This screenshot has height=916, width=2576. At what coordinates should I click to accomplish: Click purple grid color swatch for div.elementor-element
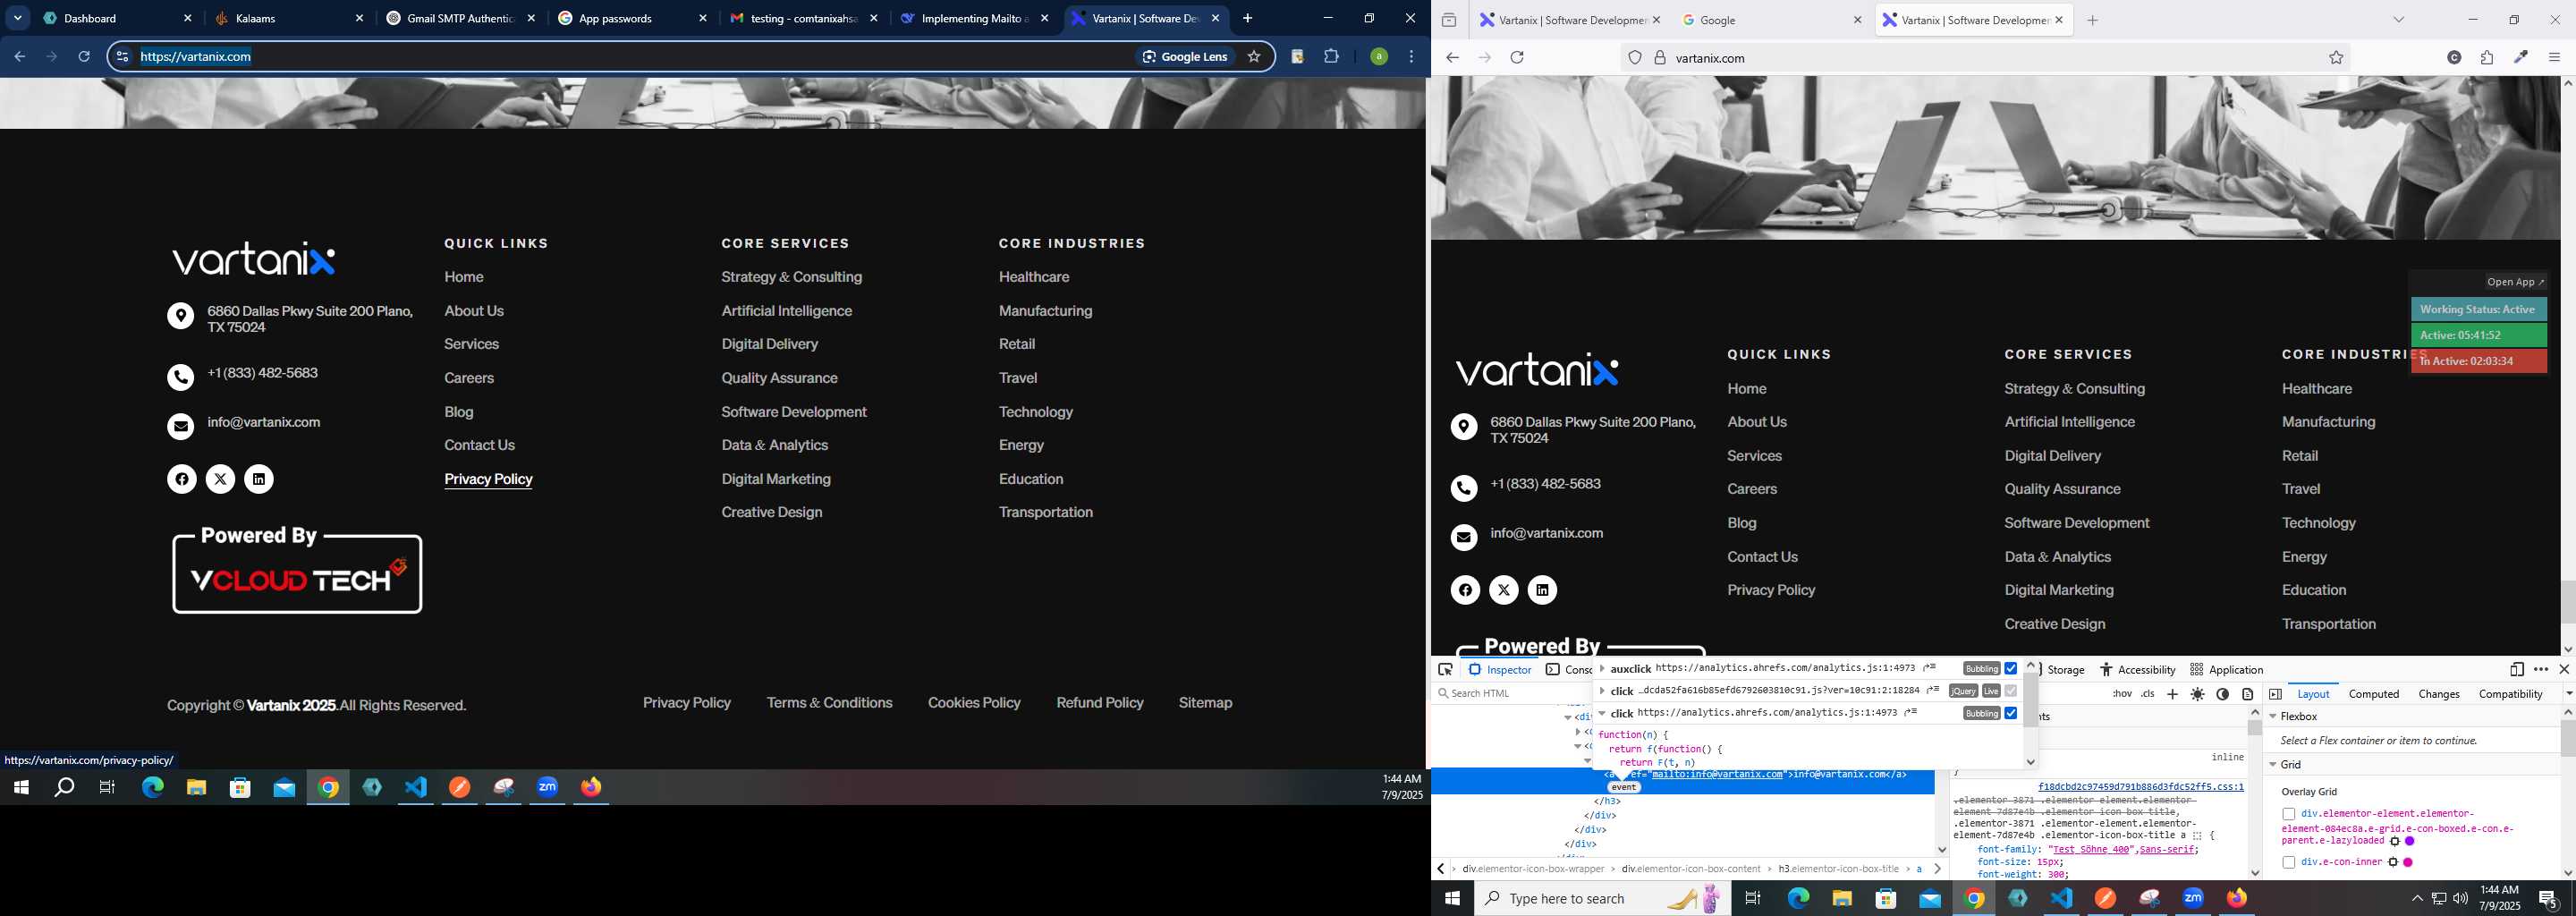[2409, 842]
